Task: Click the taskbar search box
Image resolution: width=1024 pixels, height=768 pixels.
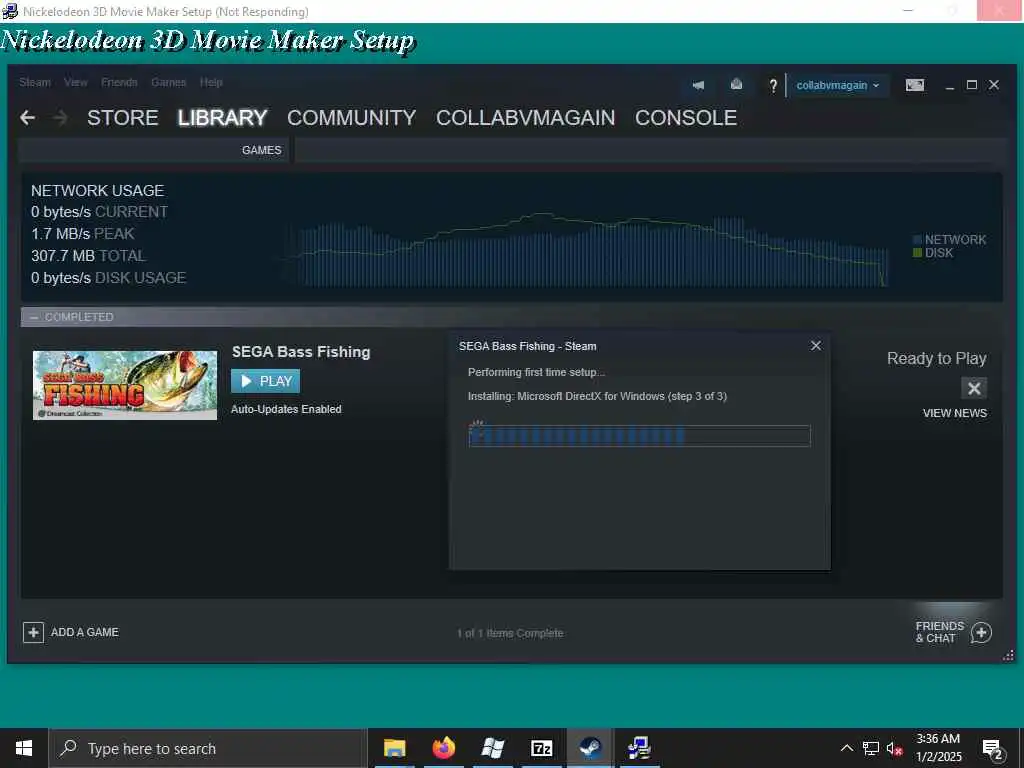Action: coord(208,748)
